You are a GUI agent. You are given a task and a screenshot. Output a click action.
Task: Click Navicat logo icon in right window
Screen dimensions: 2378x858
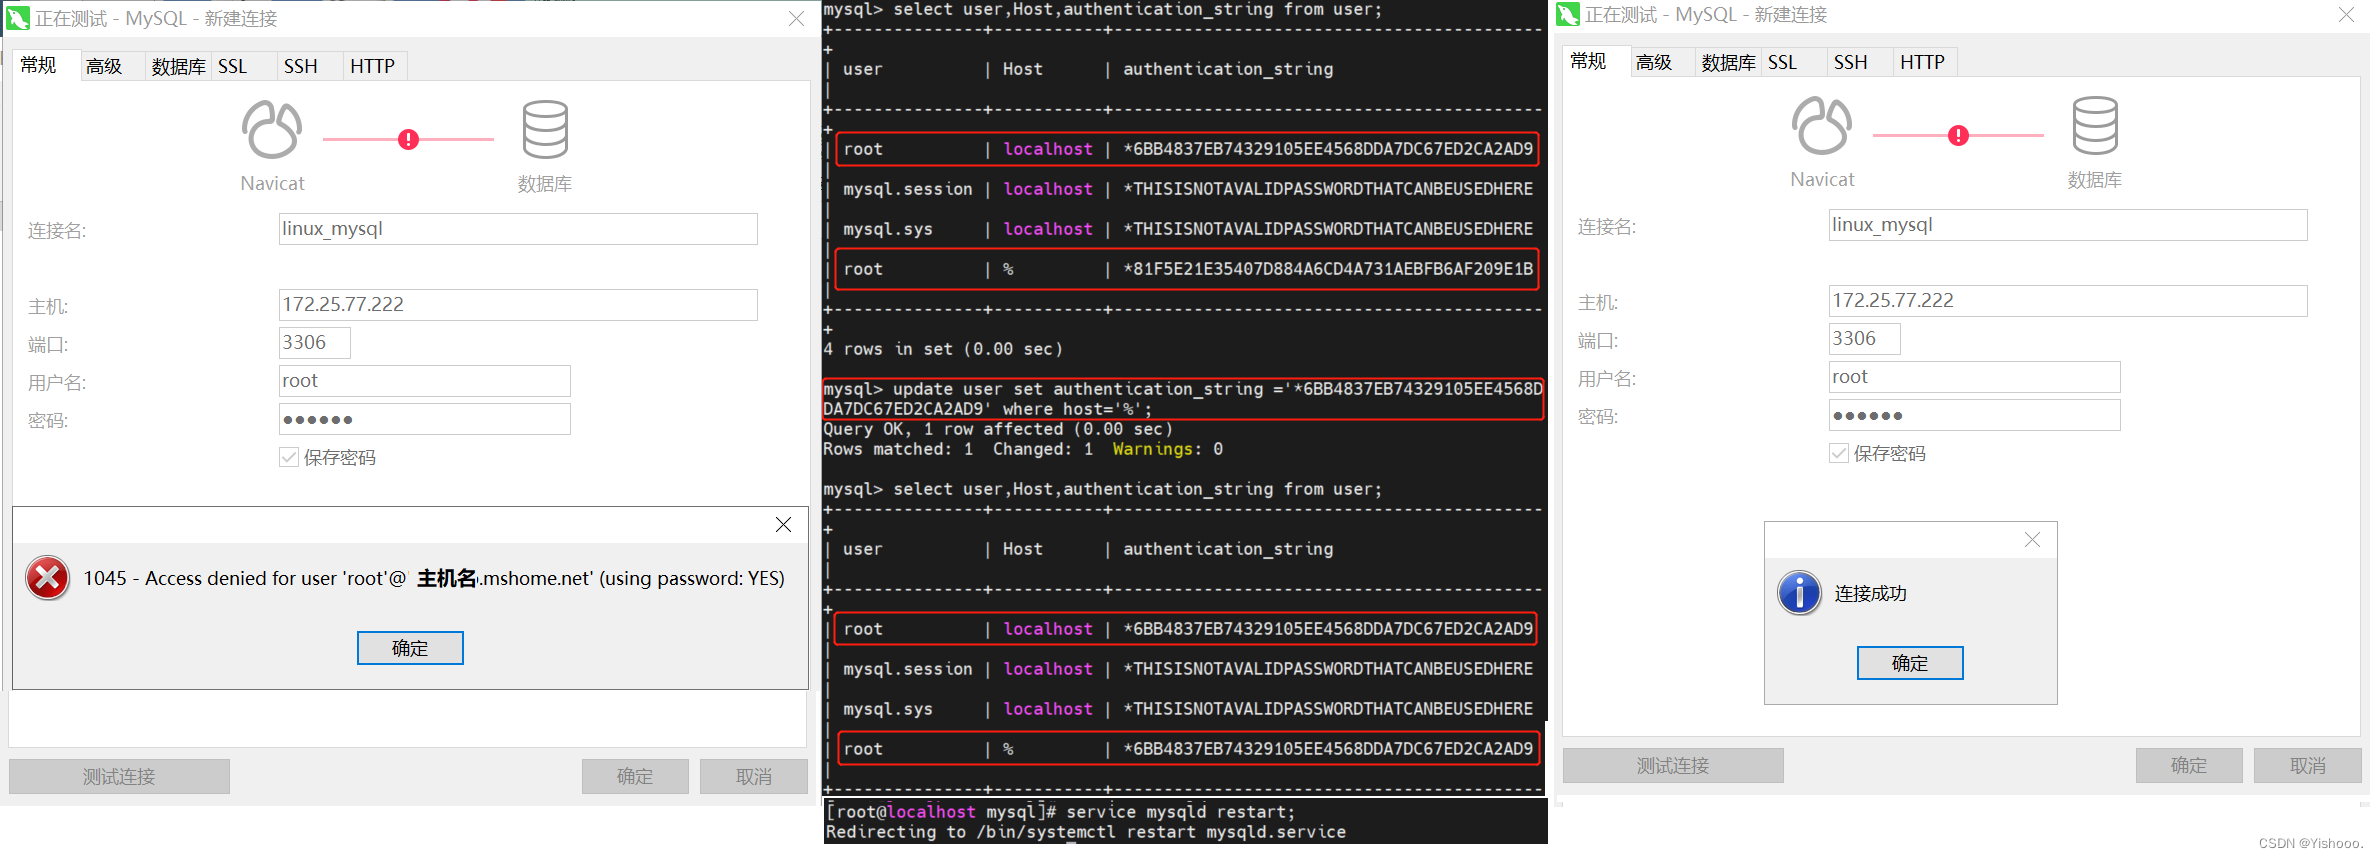point(1822,126)
